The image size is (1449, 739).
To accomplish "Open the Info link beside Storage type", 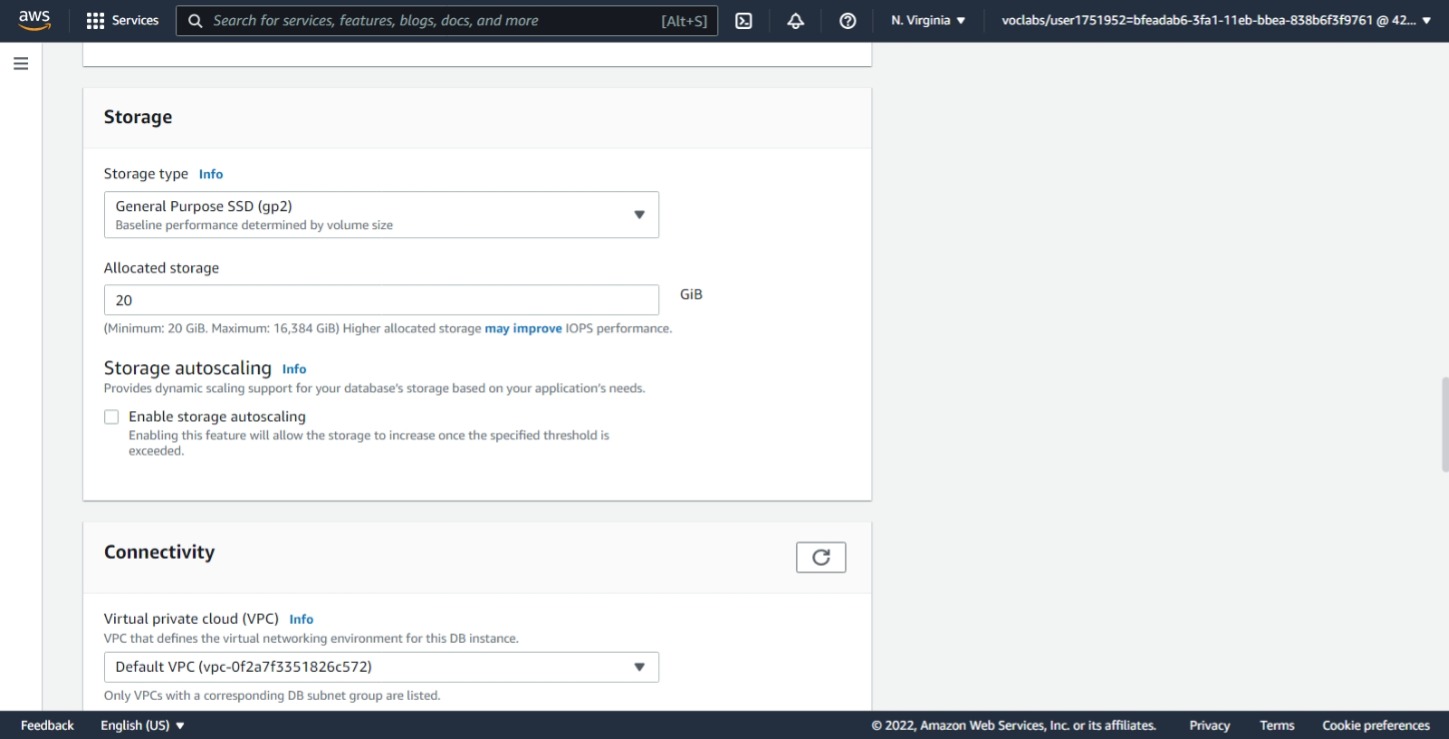I will click(x=210, y=173).
